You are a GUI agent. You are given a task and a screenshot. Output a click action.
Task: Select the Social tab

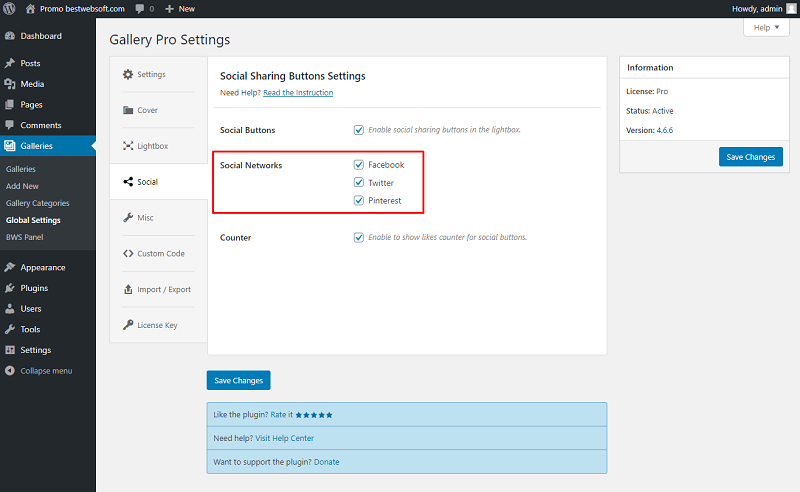(147, 182)
